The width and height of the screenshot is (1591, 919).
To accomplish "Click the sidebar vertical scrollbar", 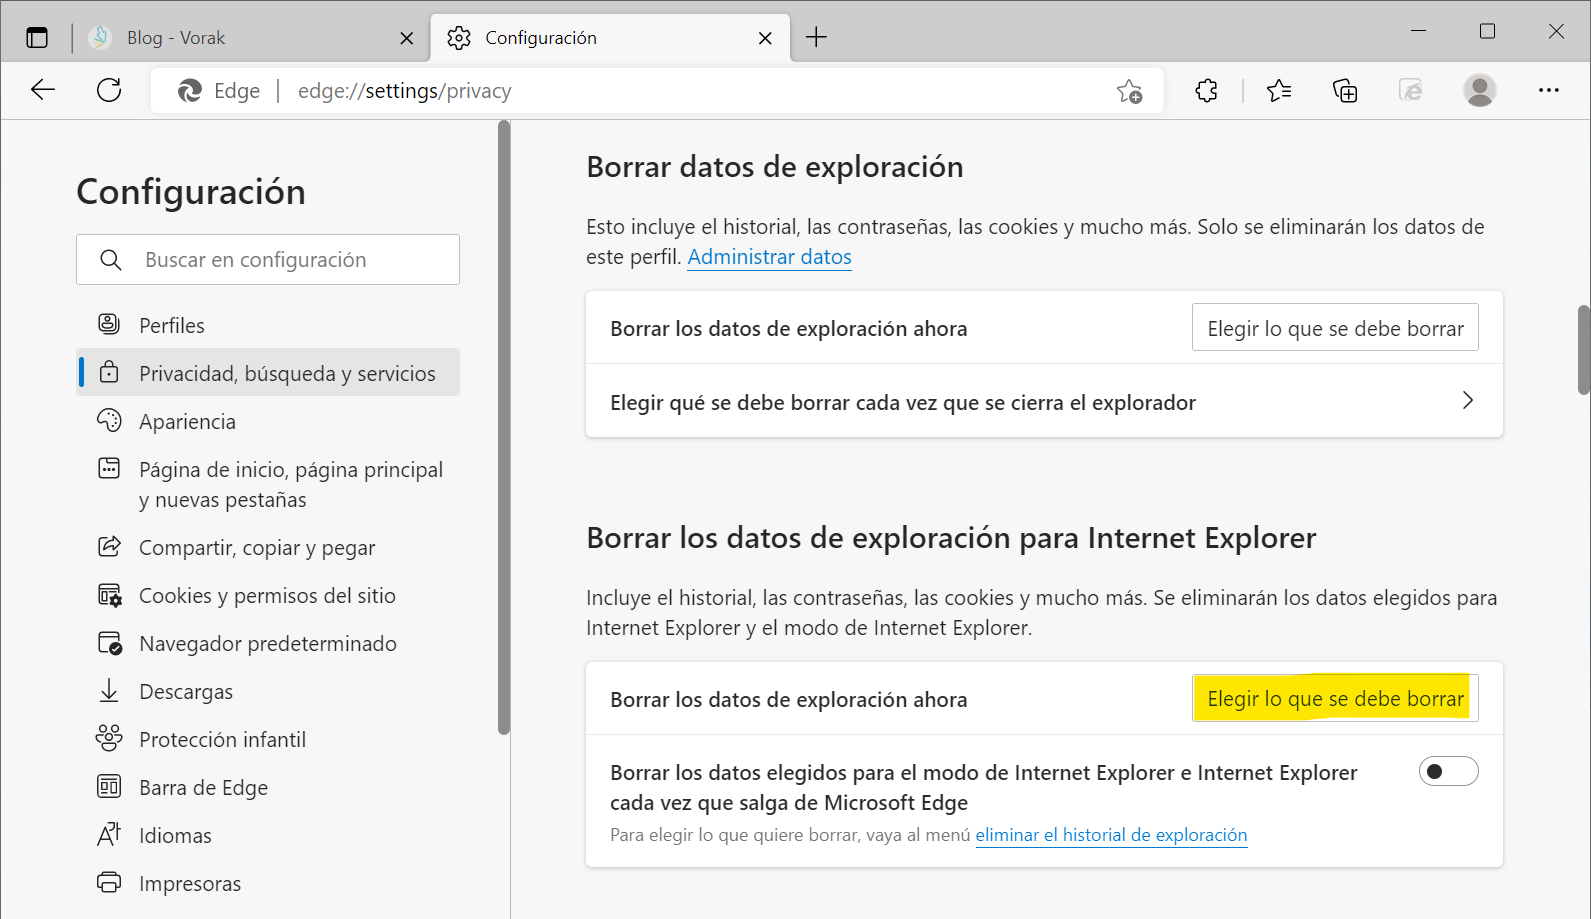I will [504, 428].
